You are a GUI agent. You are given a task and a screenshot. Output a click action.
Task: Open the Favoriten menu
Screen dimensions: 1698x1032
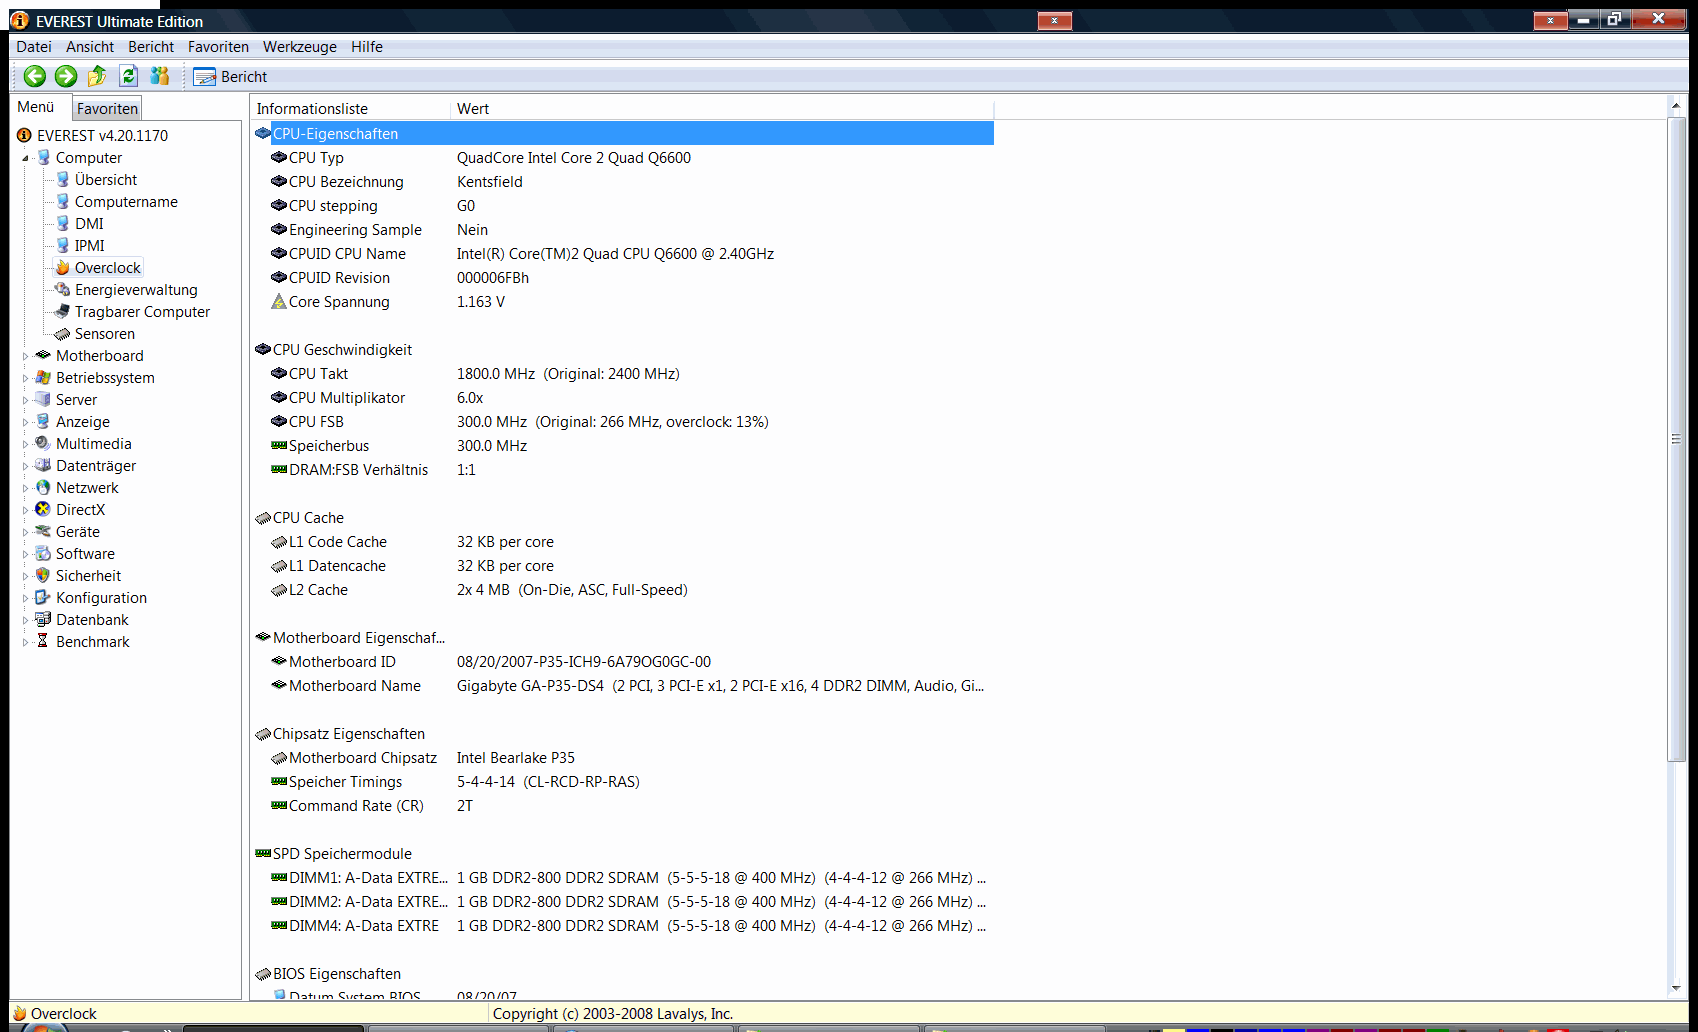coord(218,47)
